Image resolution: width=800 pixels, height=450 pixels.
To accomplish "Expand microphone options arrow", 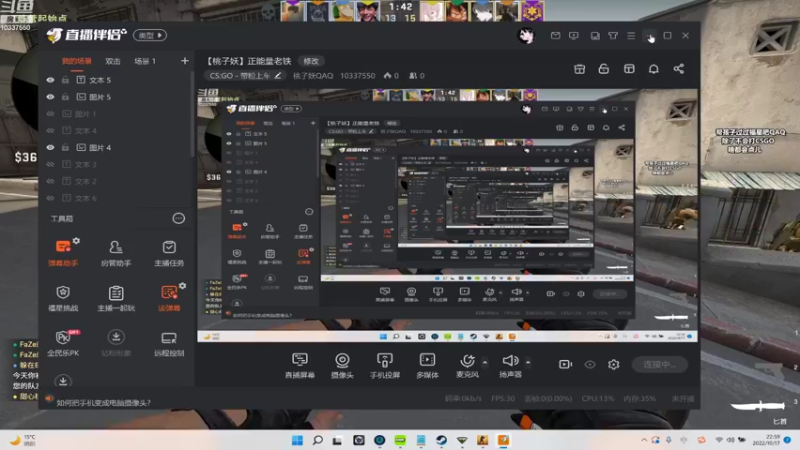I will pos(485,362).
